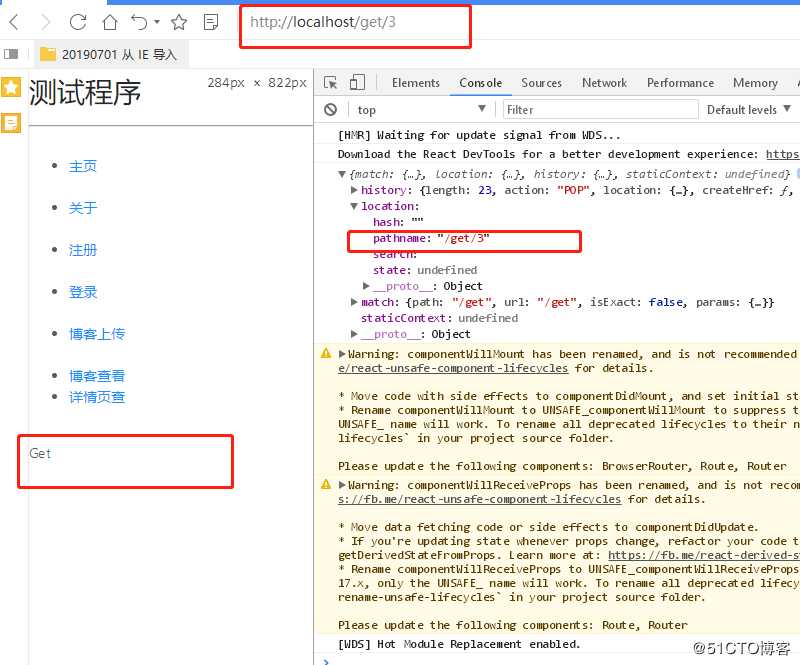Open the Default levels dropdown
The image size is (800, 665).
pyautogui.click(x=748, y=110)
